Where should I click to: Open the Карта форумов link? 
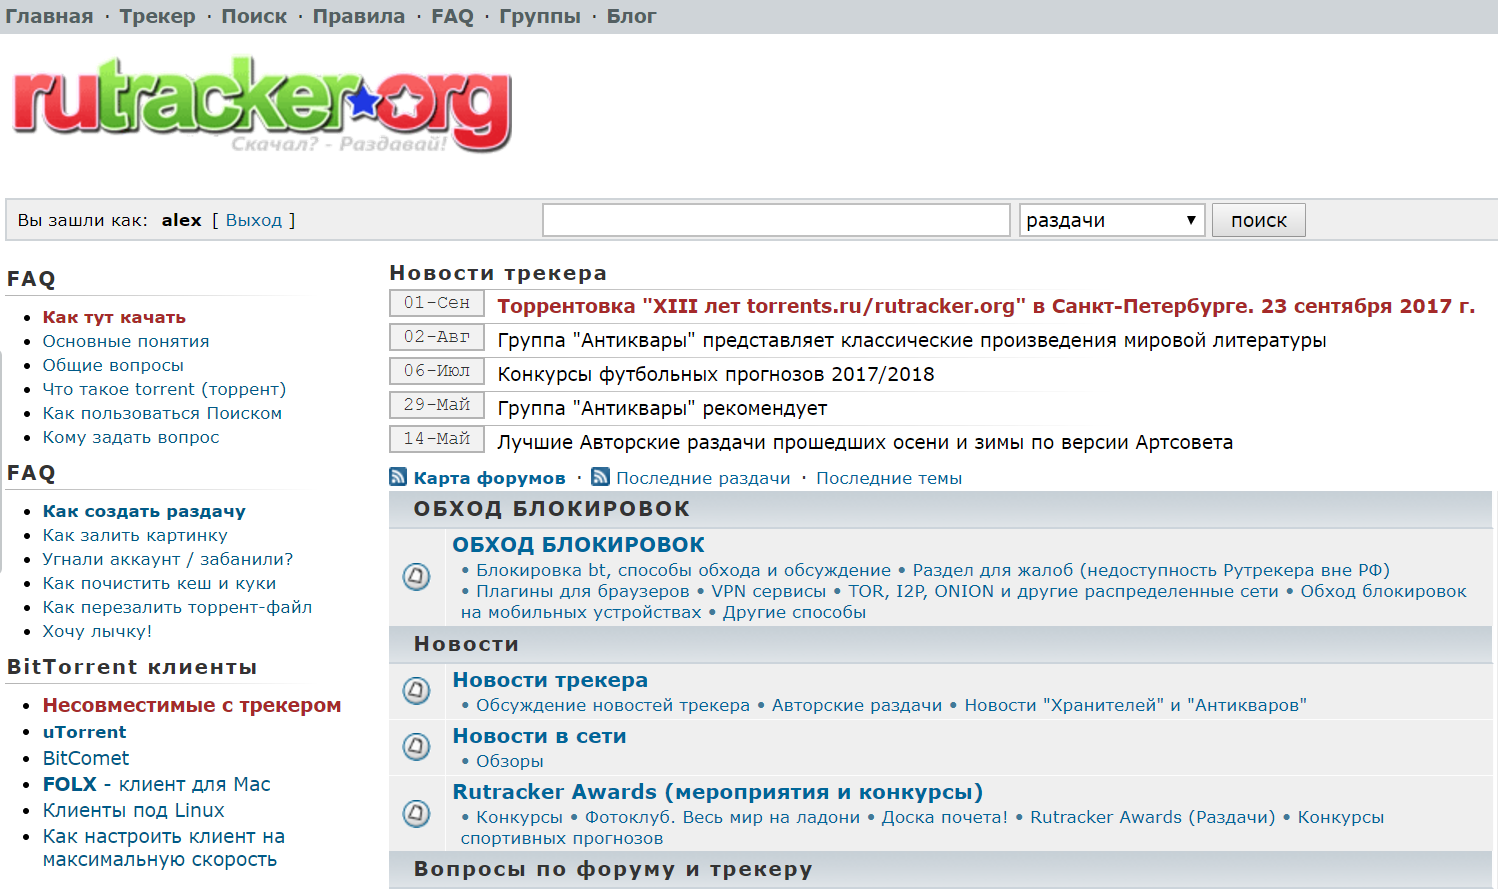tap(489, 478)
